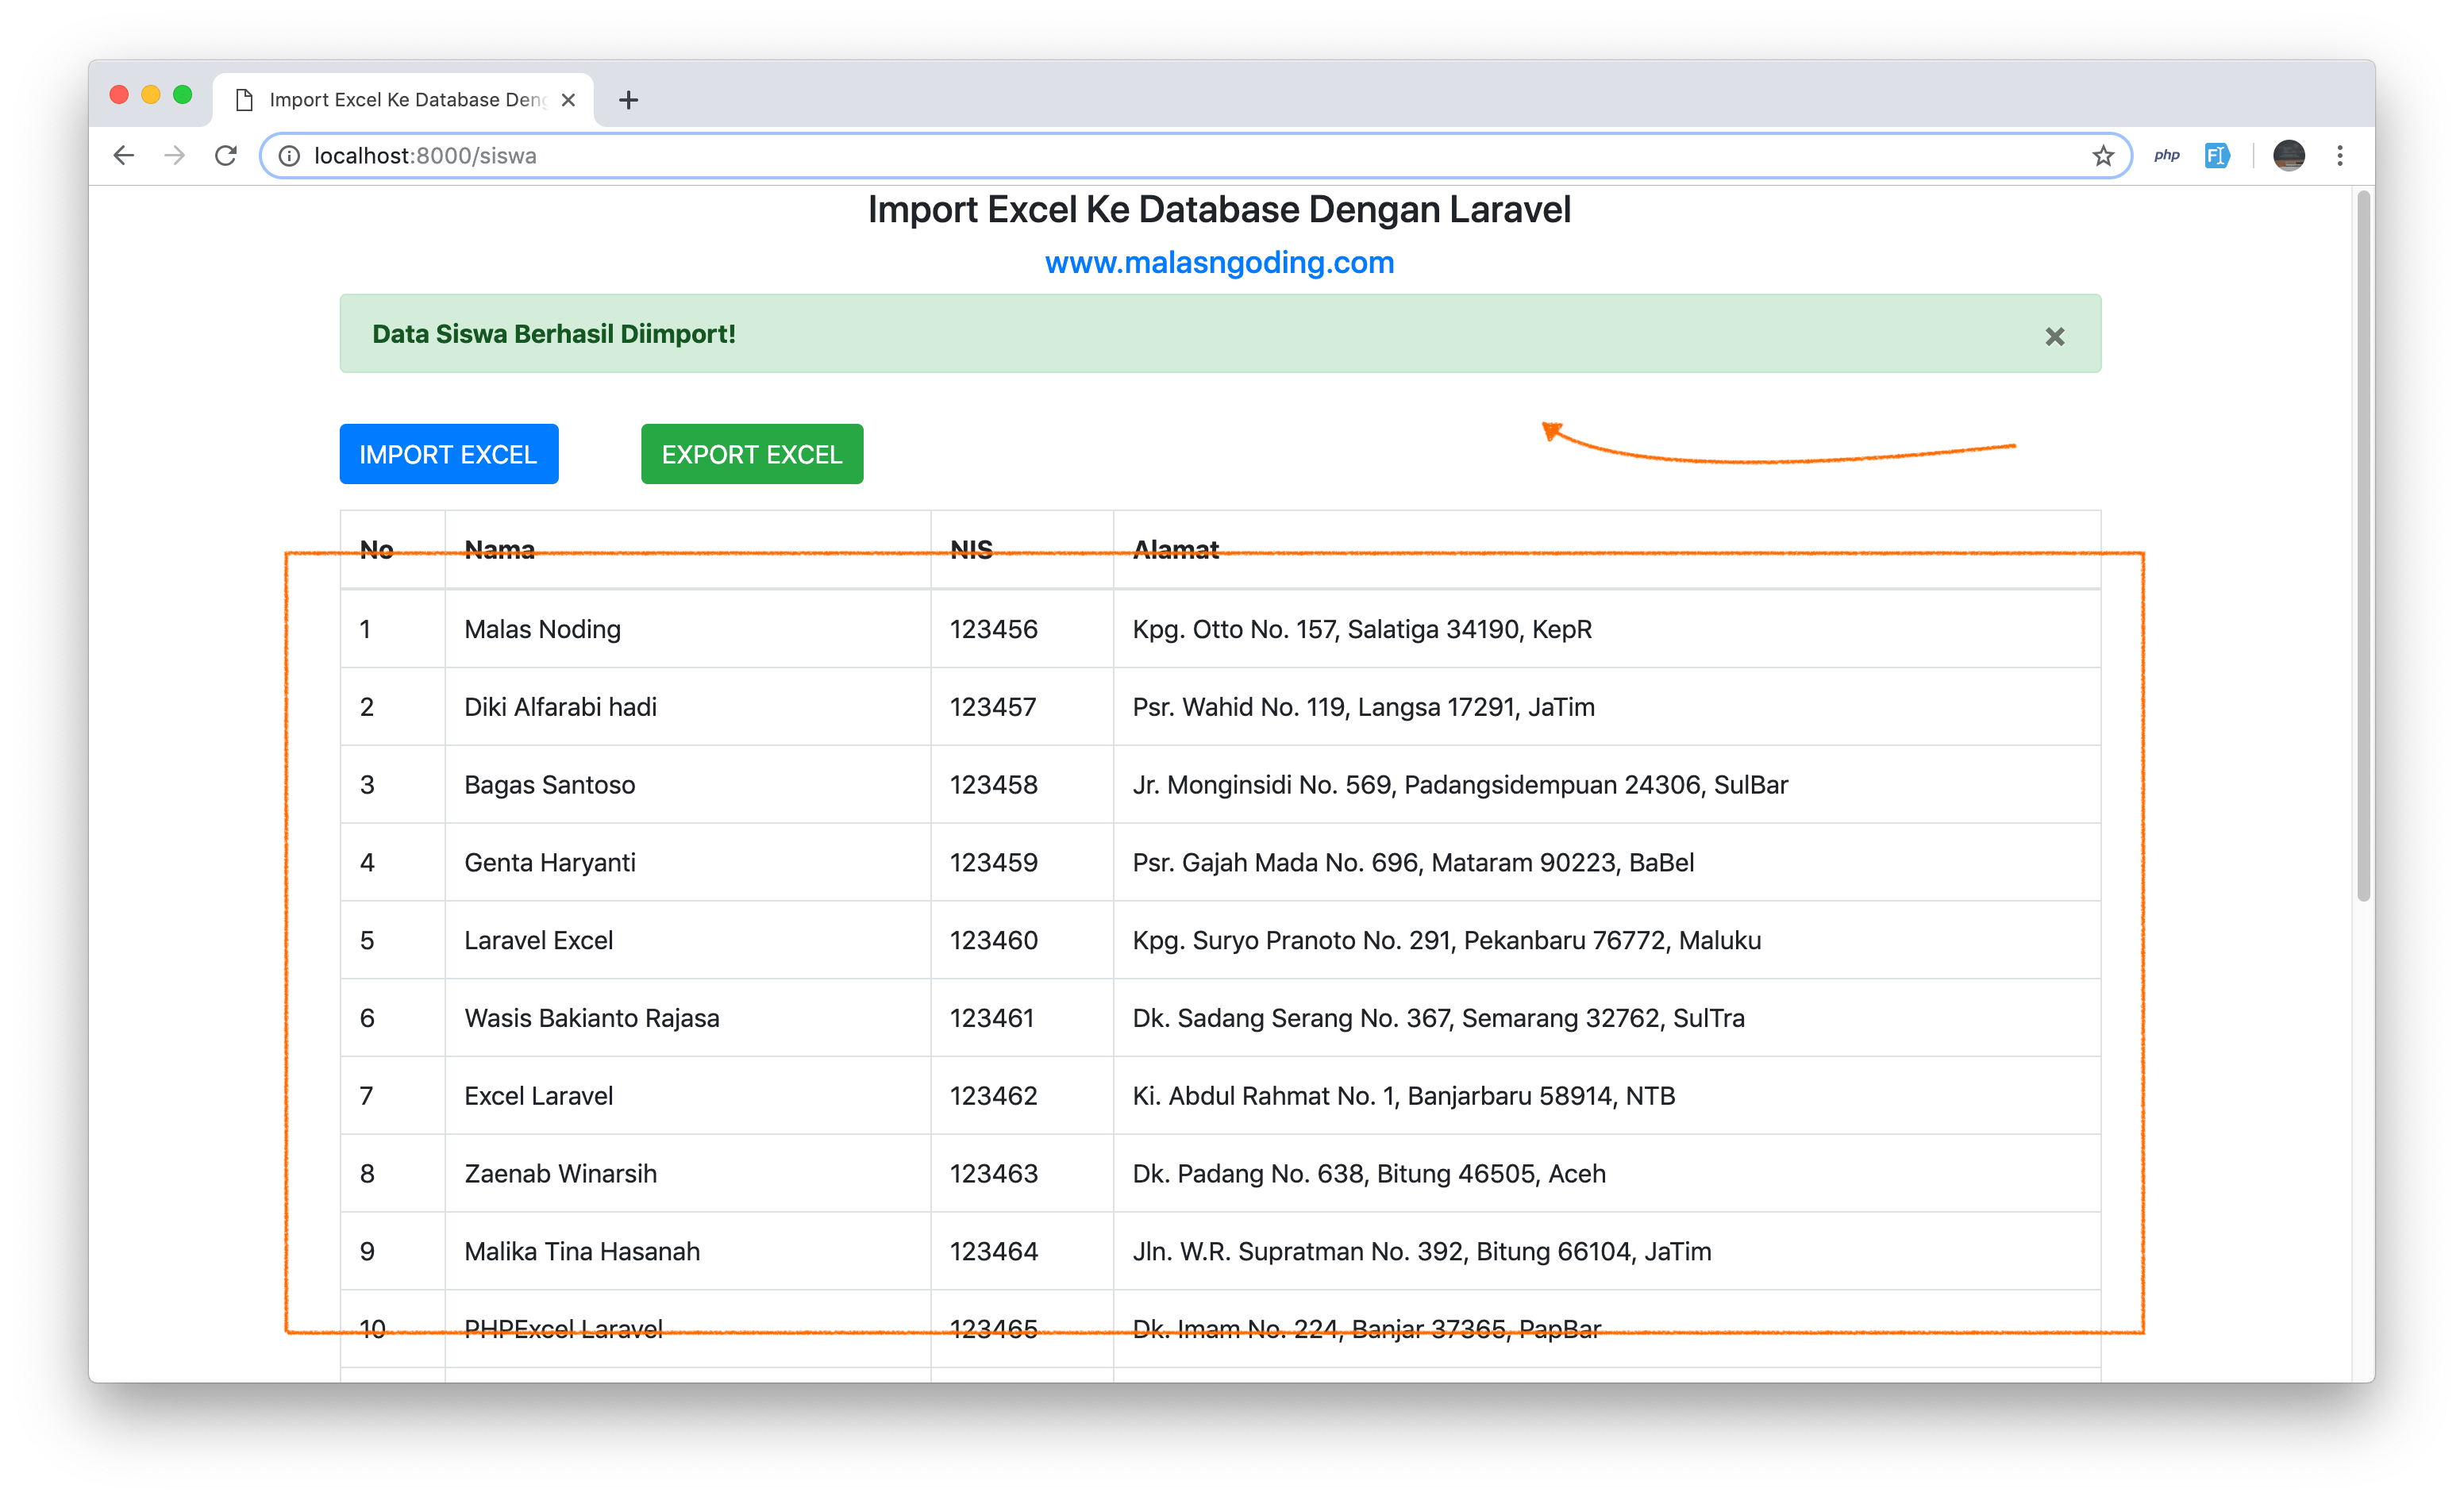Open the three-dot browser menu
Image resolution: width=2464 pixels, height=1500 pixels.
point(2340,155)
